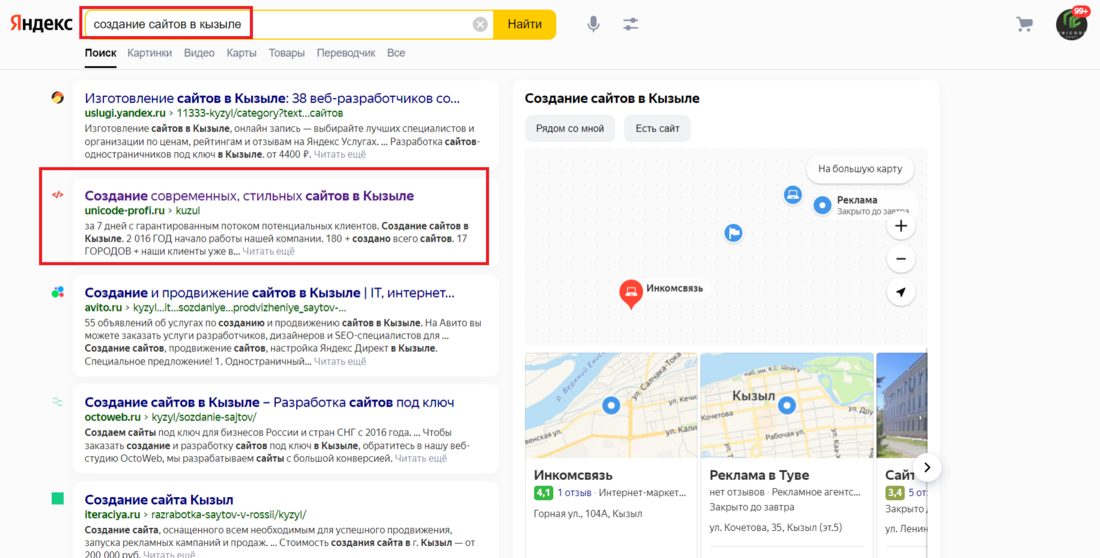This screenshot has width=1100, height=558.
Task: Click the Яндекс logo
Action: 41,23
